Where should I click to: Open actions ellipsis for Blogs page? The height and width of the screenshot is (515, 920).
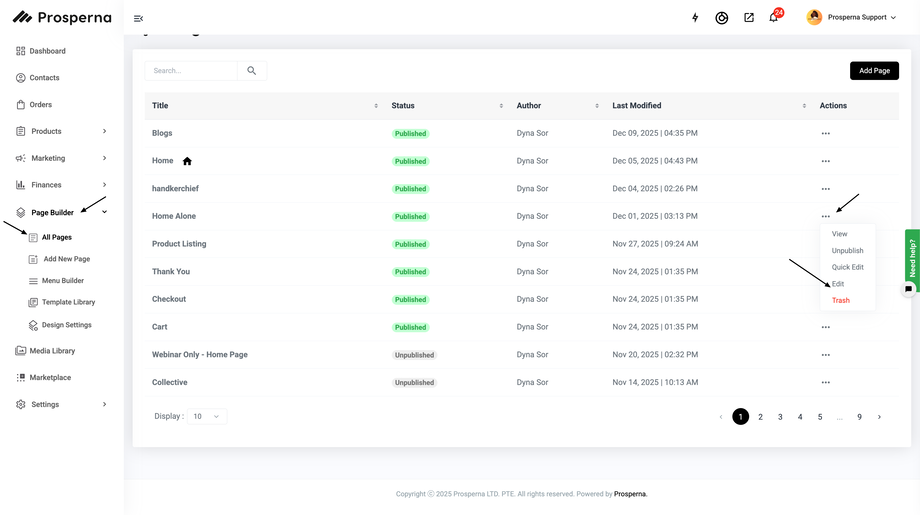tap(825, 133)
